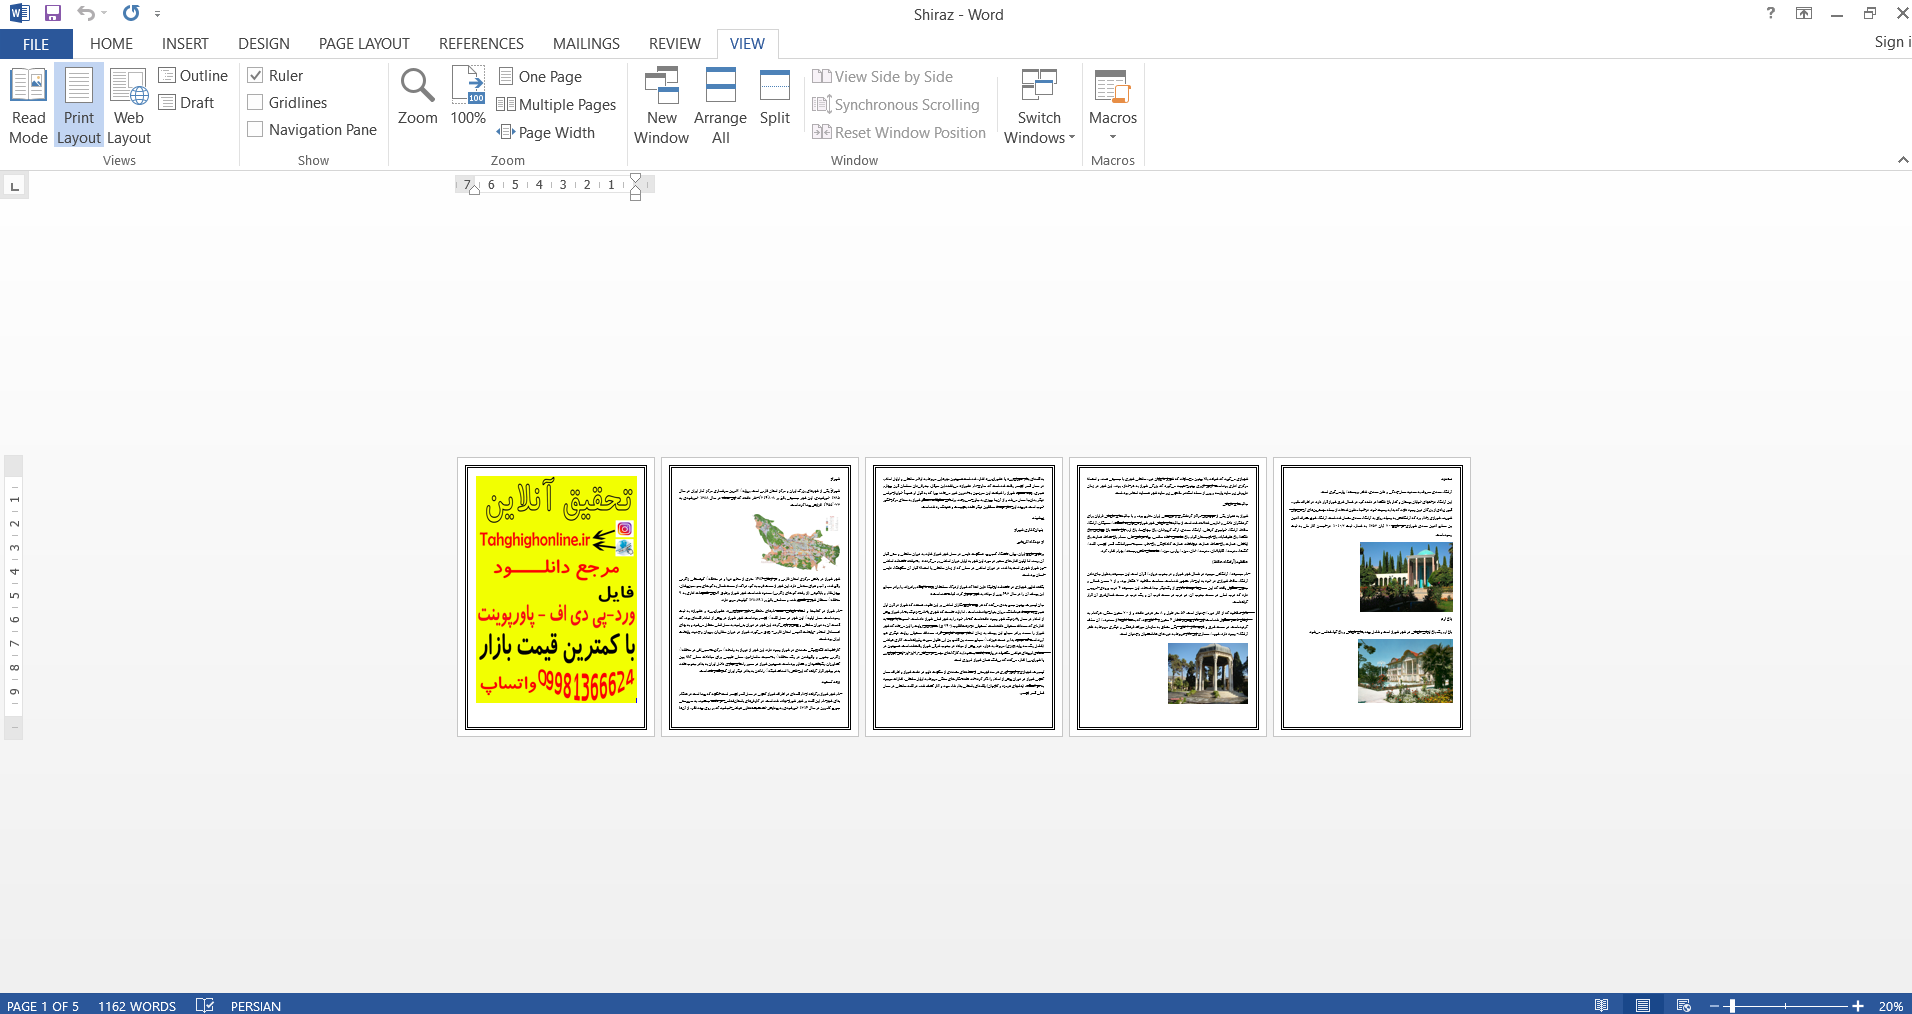The height and width of the screenshot is (1014, 1912).
Task: Show Multiple Pages zoom
Action: [557, 105]
